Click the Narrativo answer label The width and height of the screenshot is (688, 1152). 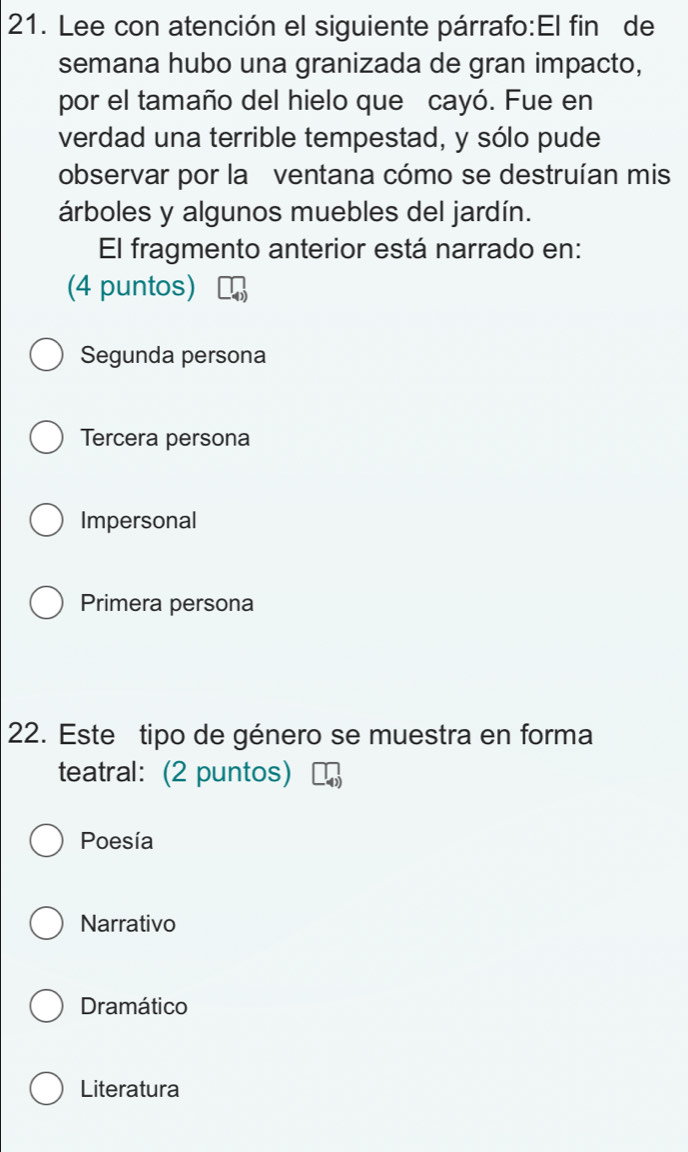coord(129,924)
